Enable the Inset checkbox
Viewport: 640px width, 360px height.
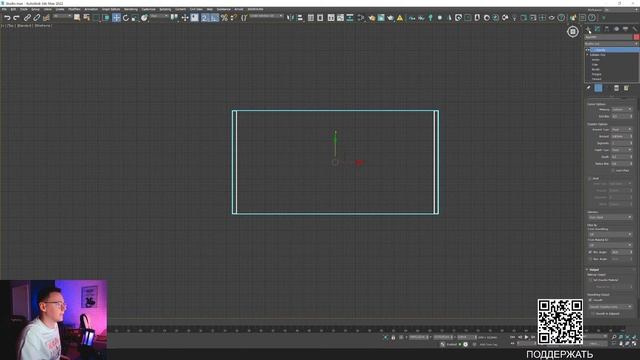[x=589, y=178]
